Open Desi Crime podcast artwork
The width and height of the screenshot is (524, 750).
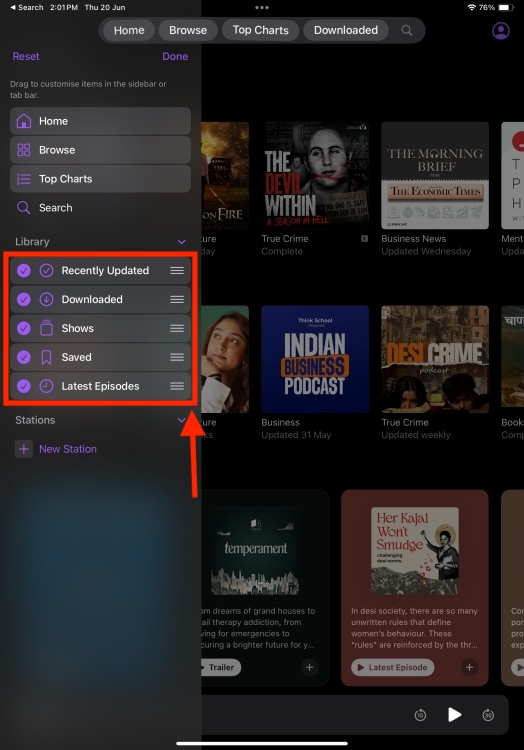[x=435, y=359]
